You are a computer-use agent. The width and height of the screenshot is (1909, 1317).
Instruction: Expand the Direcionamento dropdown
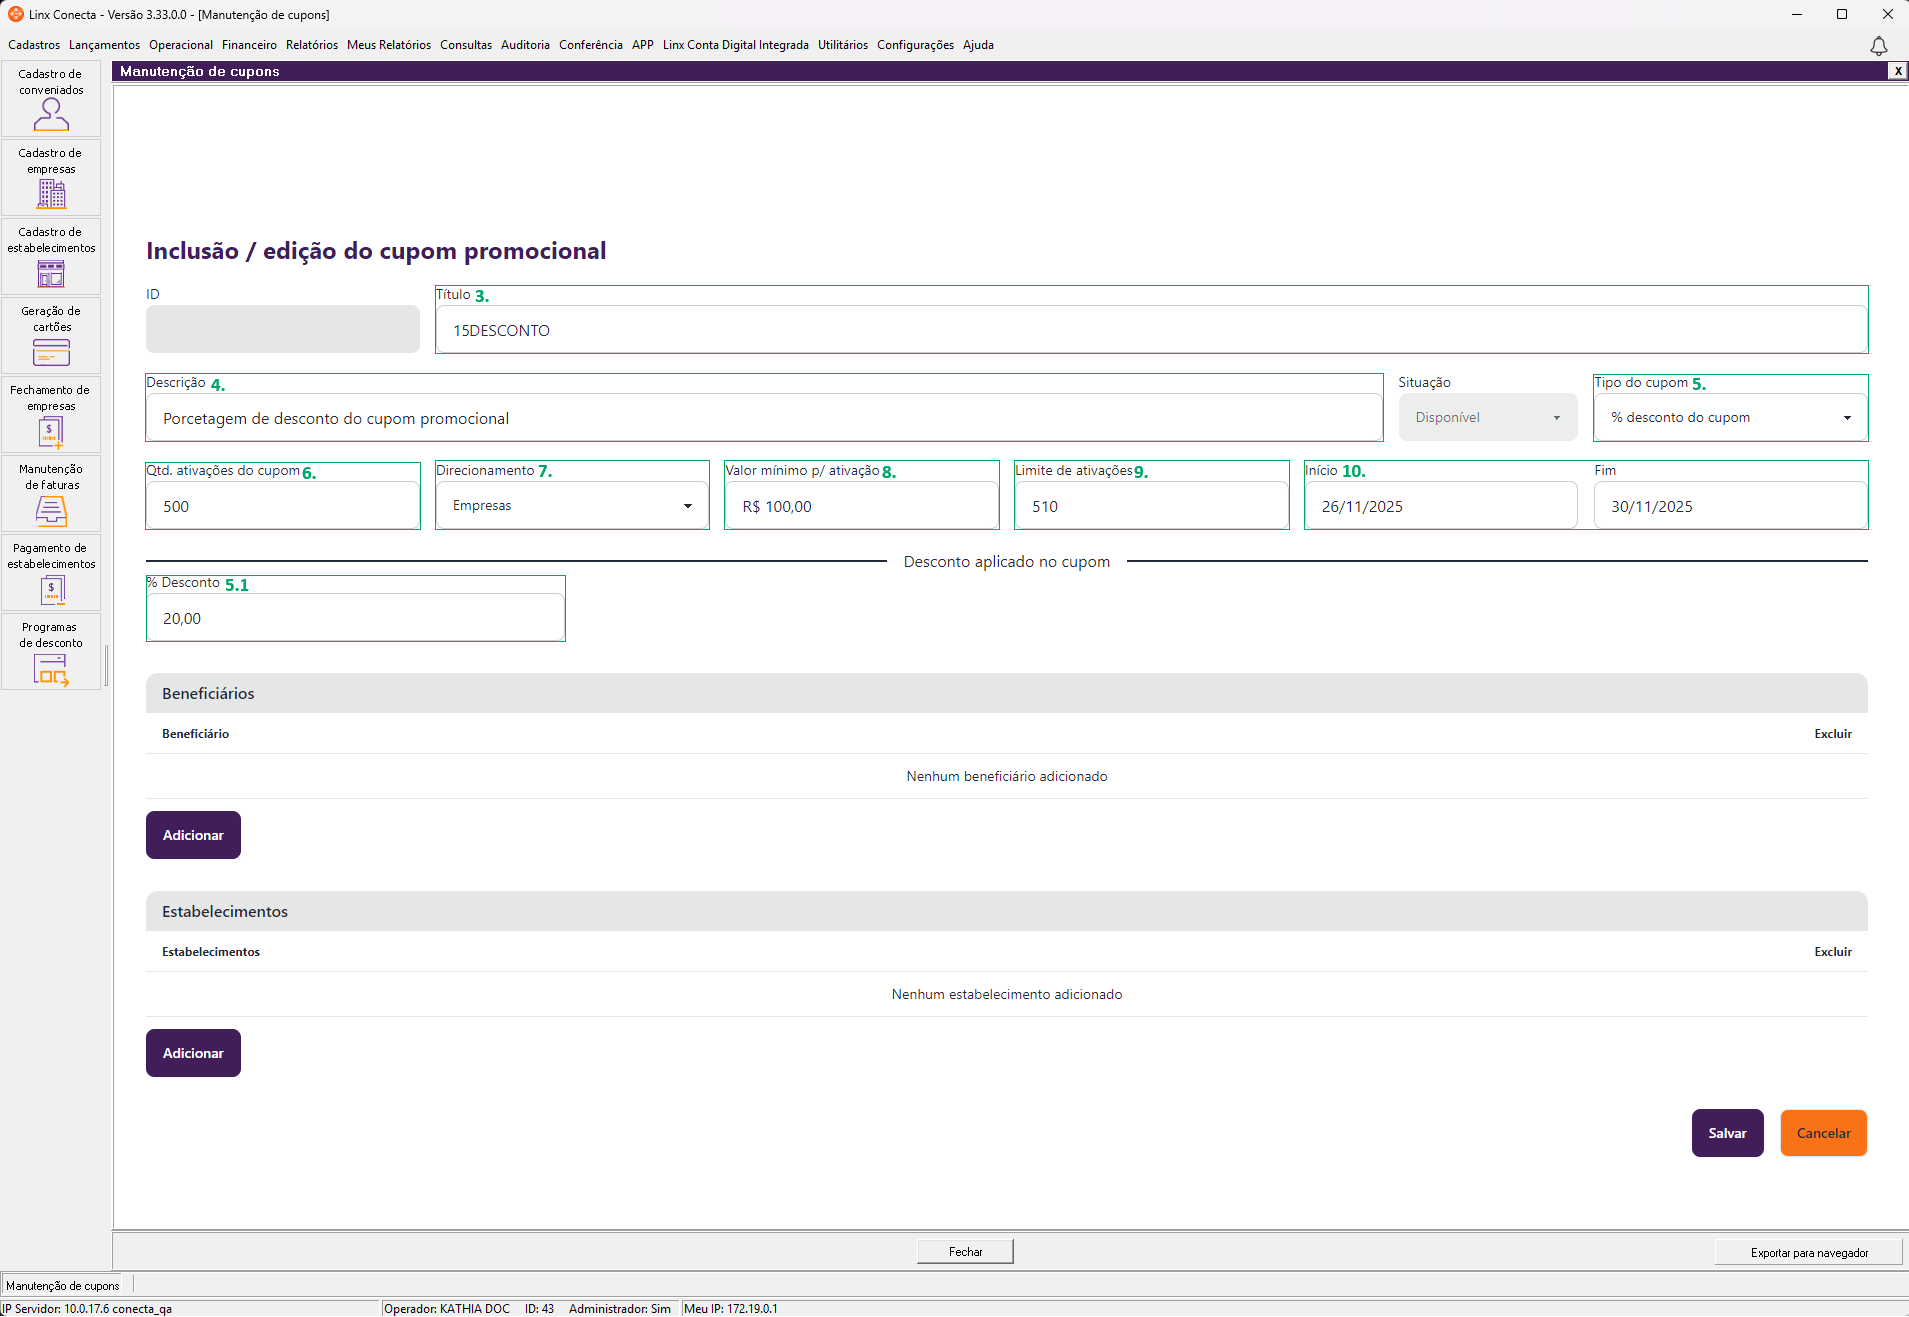coord(572,506)
